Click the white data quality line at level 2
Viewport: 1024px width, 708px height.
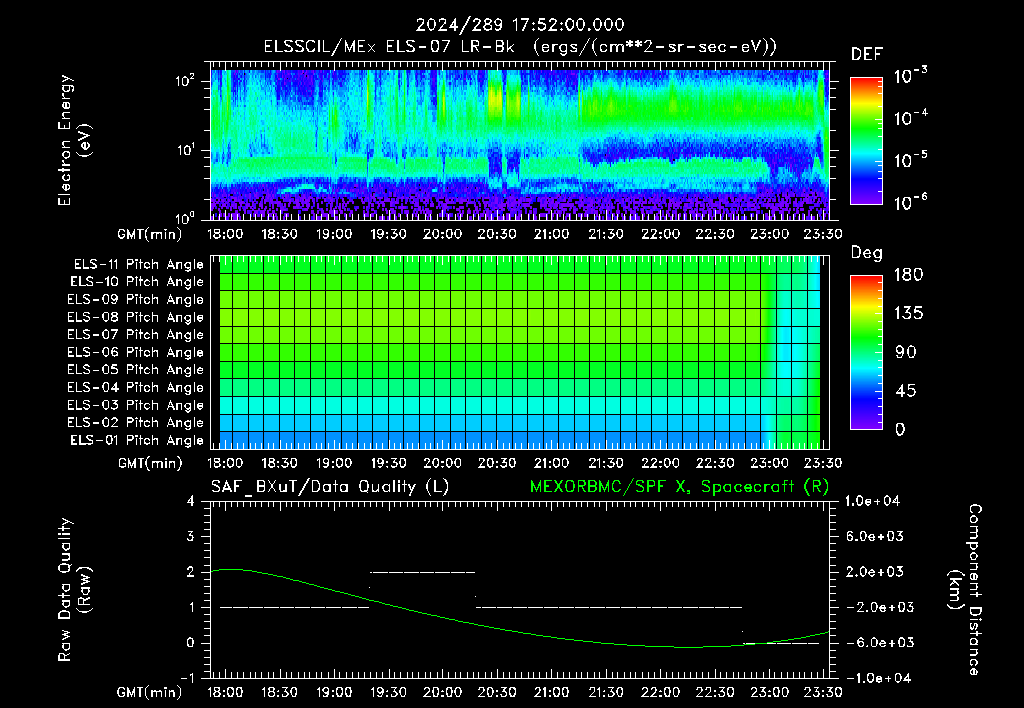(x=423, y=572)
